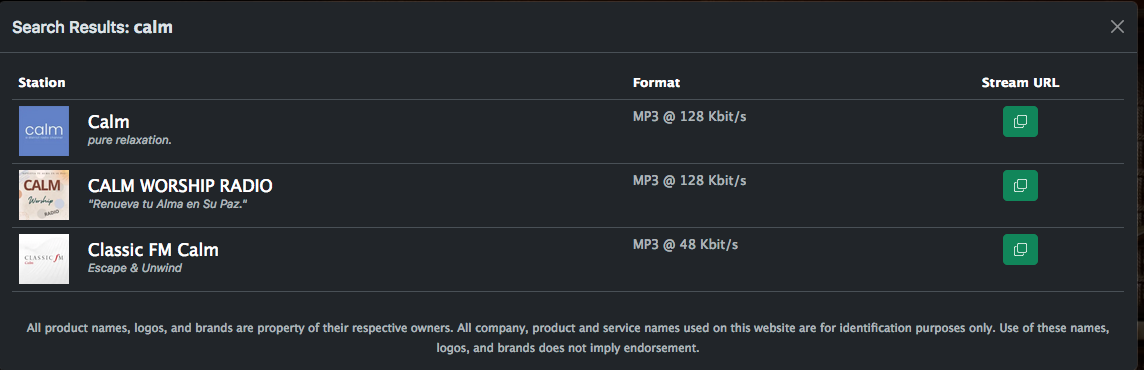Image resolution: width=1144 pixels, height=370 pixels.
Task: Choose the Classic FM Calm station title
Action: [x=153, y=250]
